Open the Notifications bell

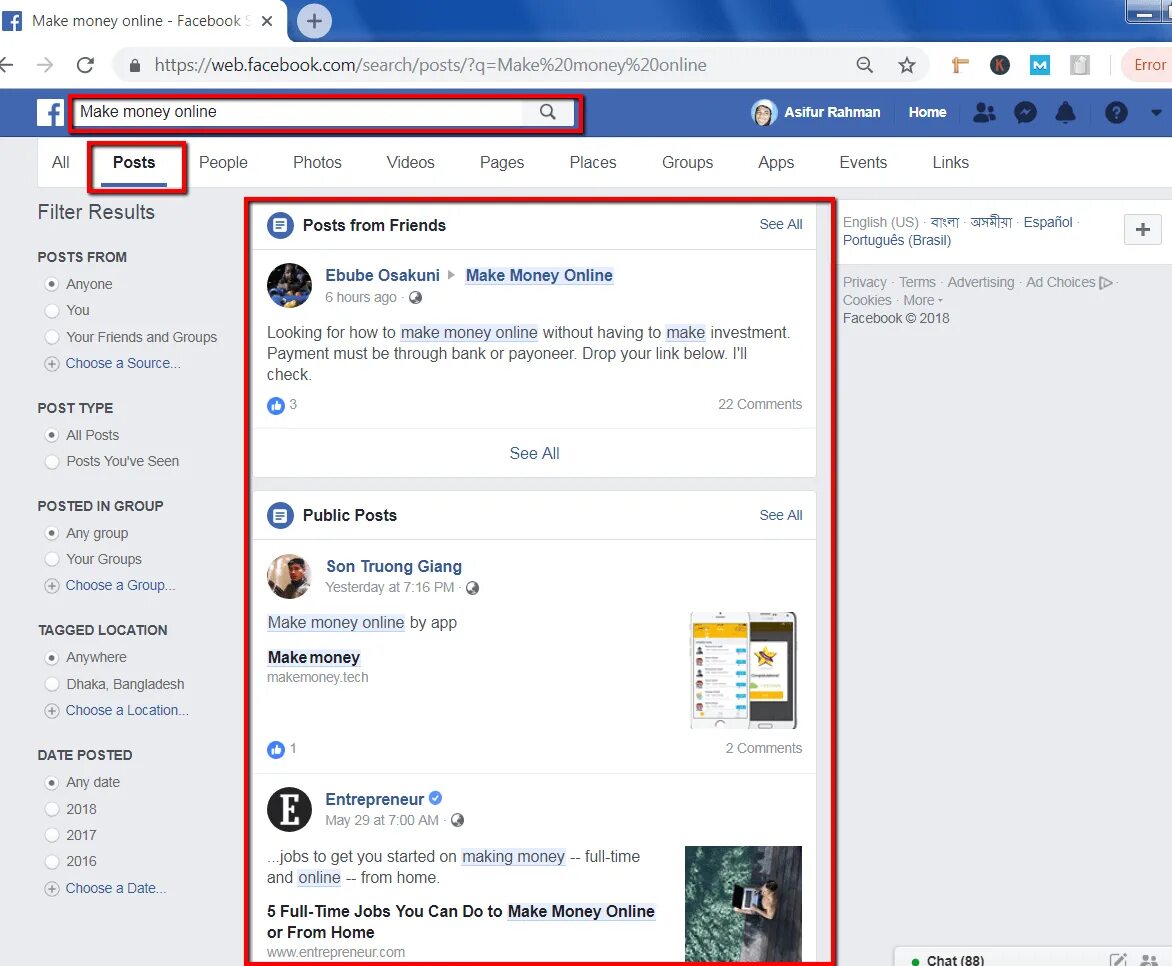(1065, 113)
